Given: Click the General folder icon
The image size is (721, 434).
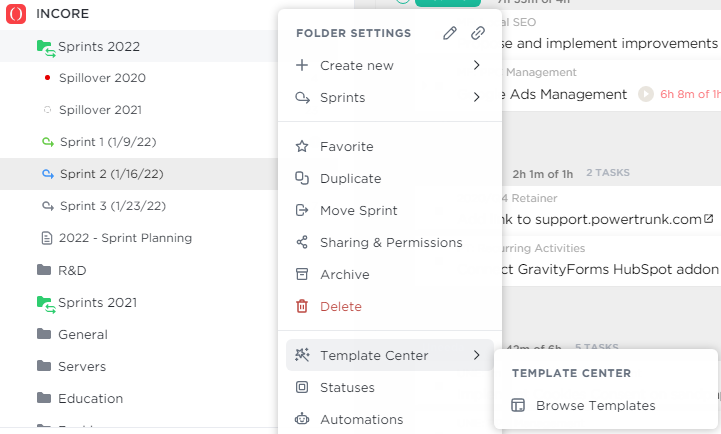Looking at the screenshot, I should tap(44, 334).
